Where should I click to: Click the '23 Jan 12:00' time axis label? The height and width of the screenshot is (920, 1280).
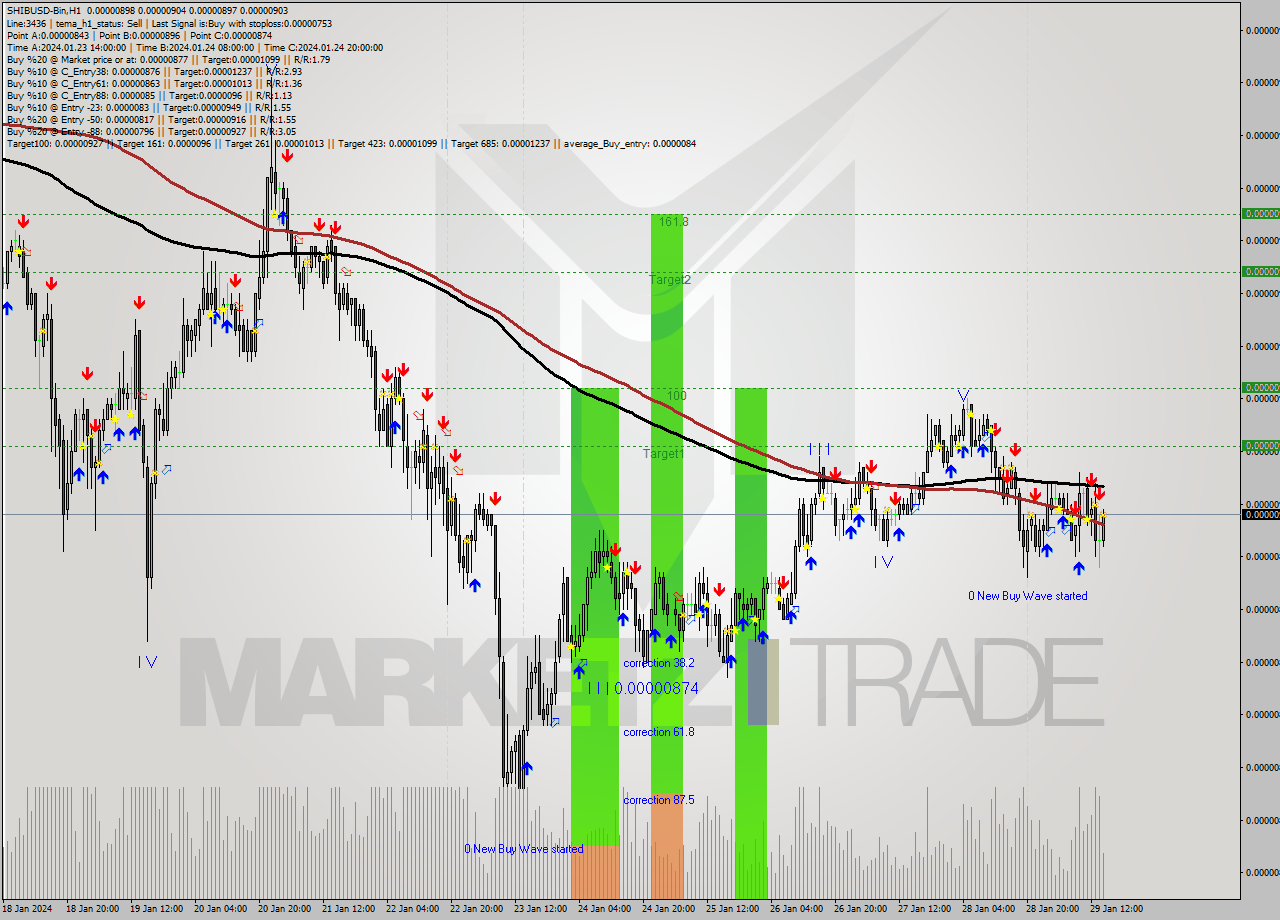(542, 909)
